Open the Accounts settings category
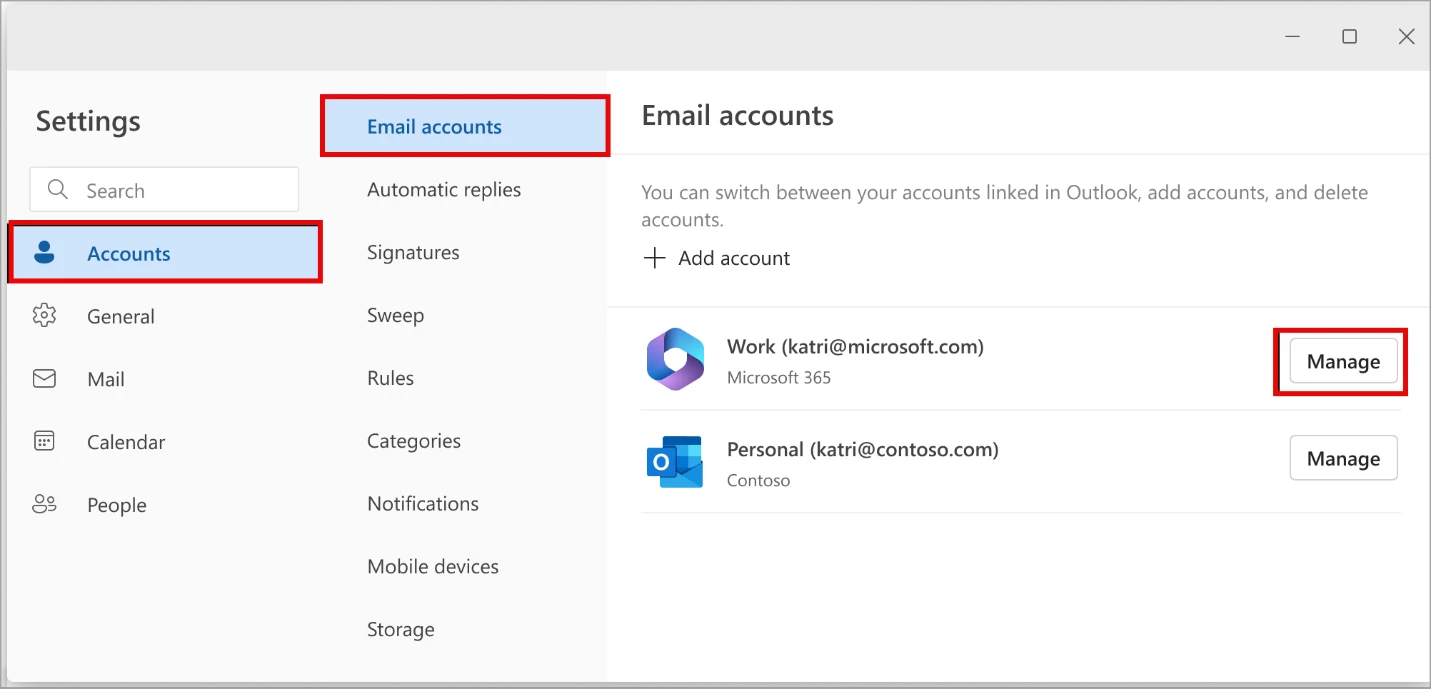The width and height of the screenshot is (1431, 689). [x=165, y=253]
